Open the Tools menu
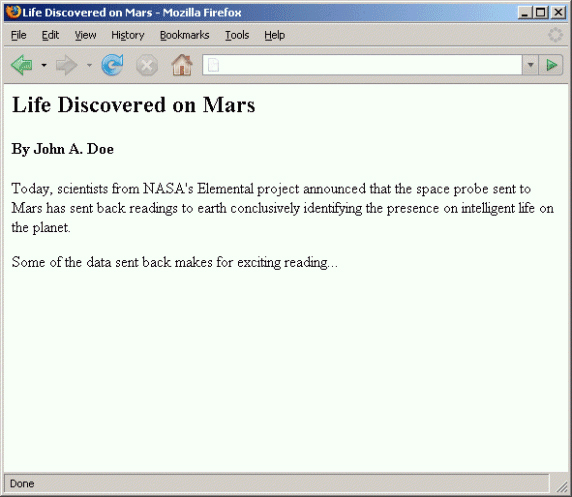 (x=237, y=35)
